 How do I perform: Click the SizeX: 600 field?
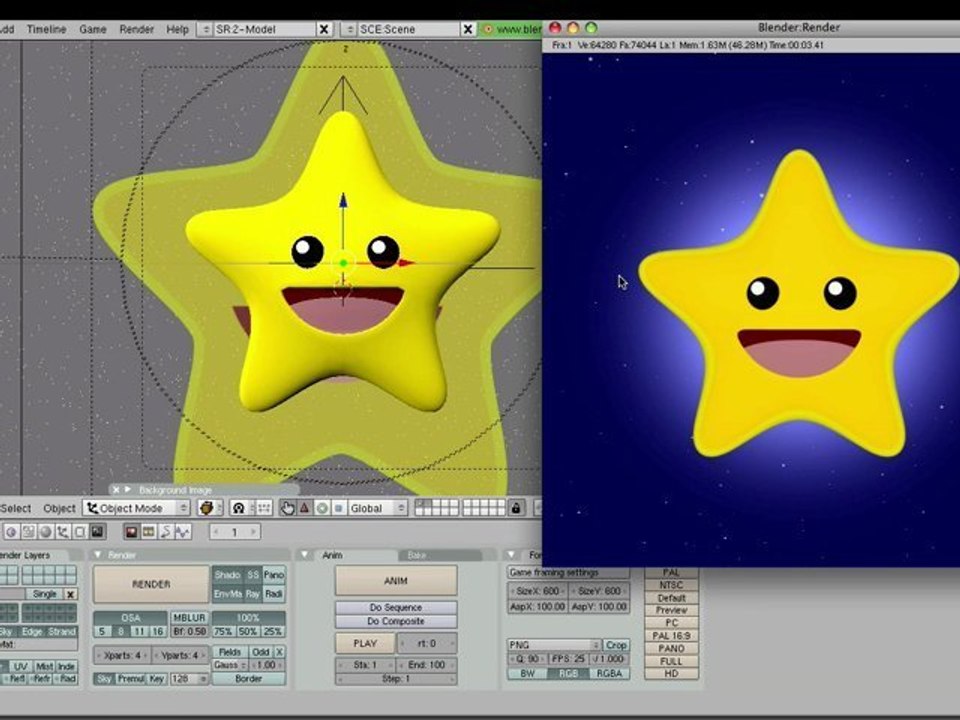[538, 591]
